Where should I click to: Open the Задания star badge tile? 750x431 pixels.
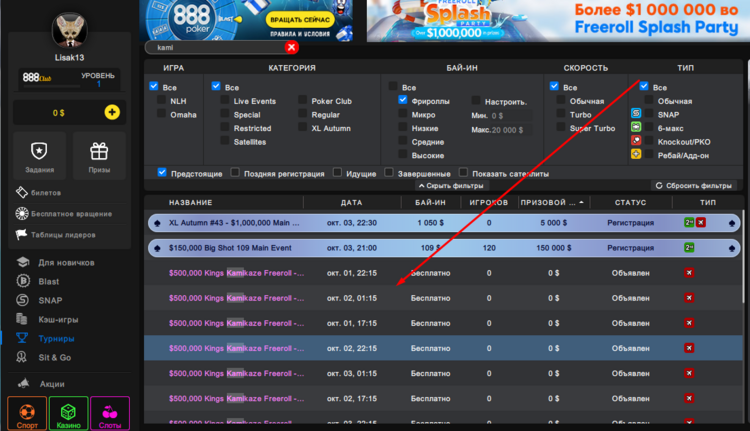[39, 157]
